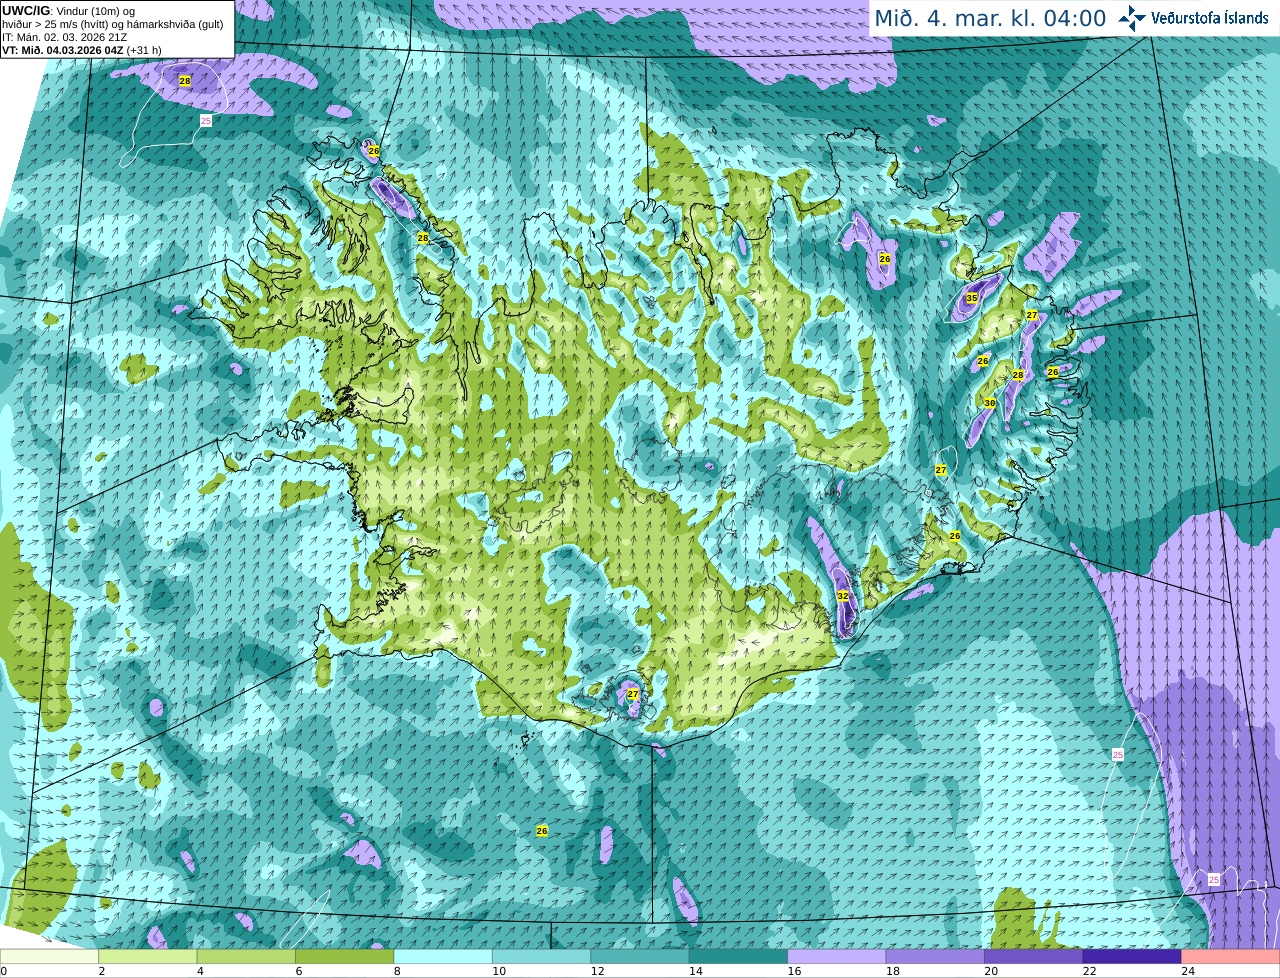Pick the 14–16 m/s dark teal legend swatch
This screenshot has height=978, width=1280.
coord(738,956)
